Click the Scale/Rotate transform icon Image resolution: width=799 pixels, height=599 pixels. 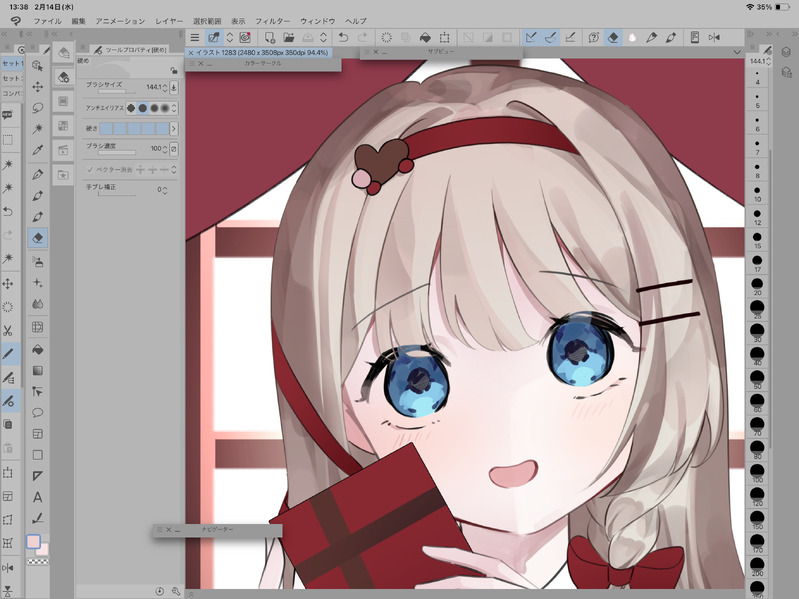(444, 37)
